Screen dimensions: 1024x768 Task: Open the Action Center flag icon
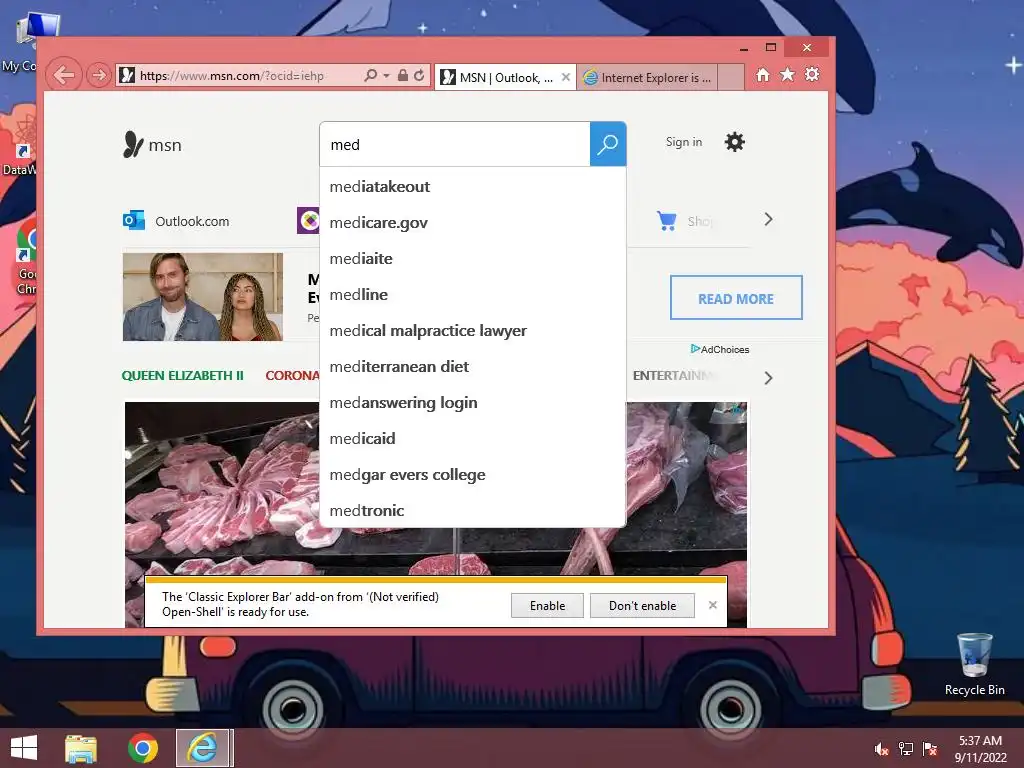[x=930, y=749]
